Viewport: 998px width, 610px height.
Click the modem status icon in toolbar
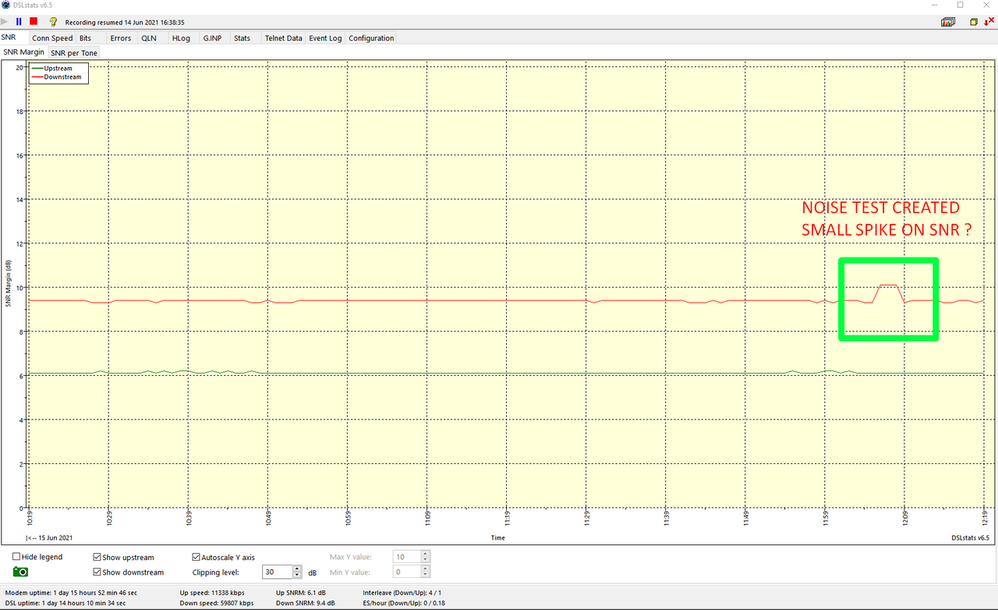pos(946,21)
